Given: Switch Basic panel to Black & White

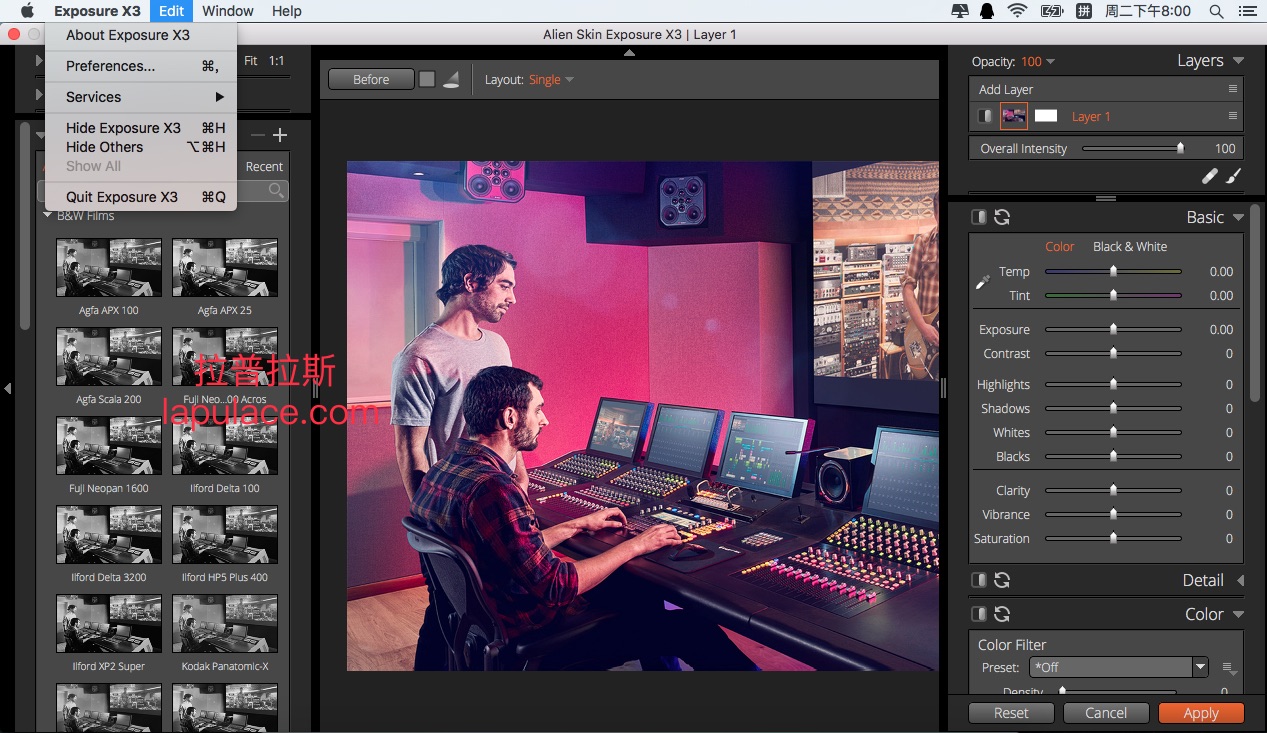Looking at the screenshot, I should point(1130,246).
